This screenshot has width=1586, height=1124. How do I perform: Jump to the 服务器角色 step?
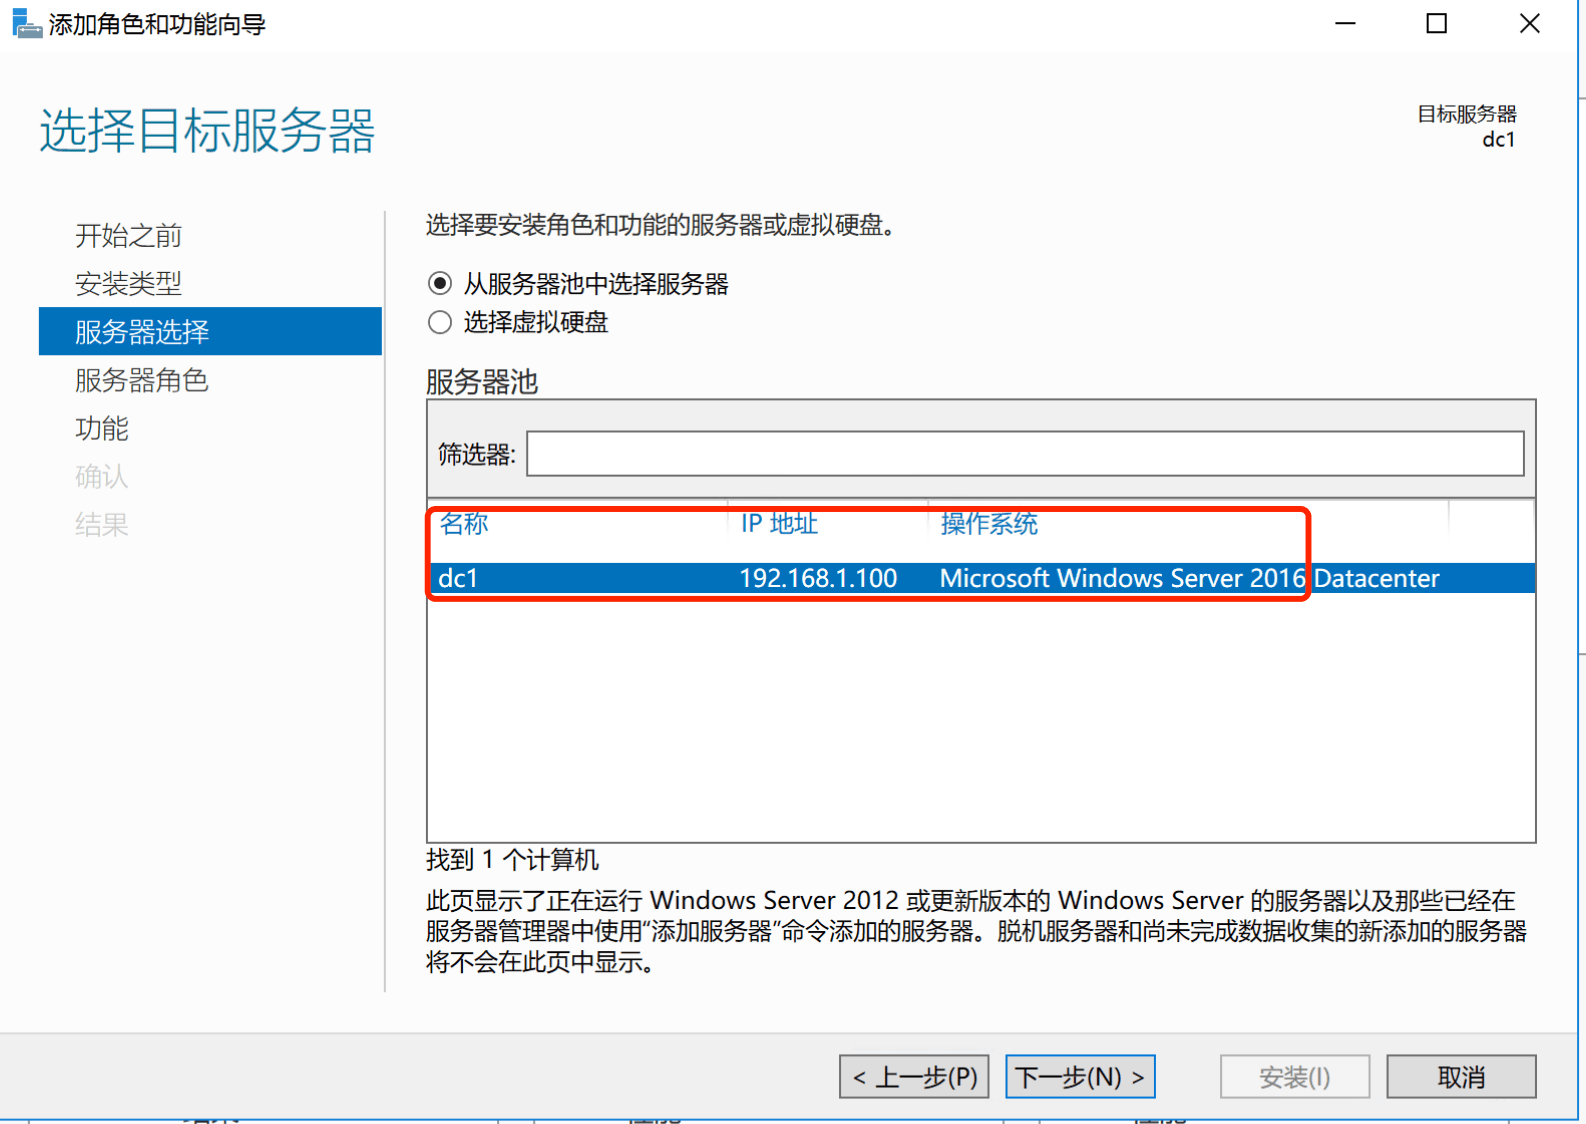click(141, 381)
